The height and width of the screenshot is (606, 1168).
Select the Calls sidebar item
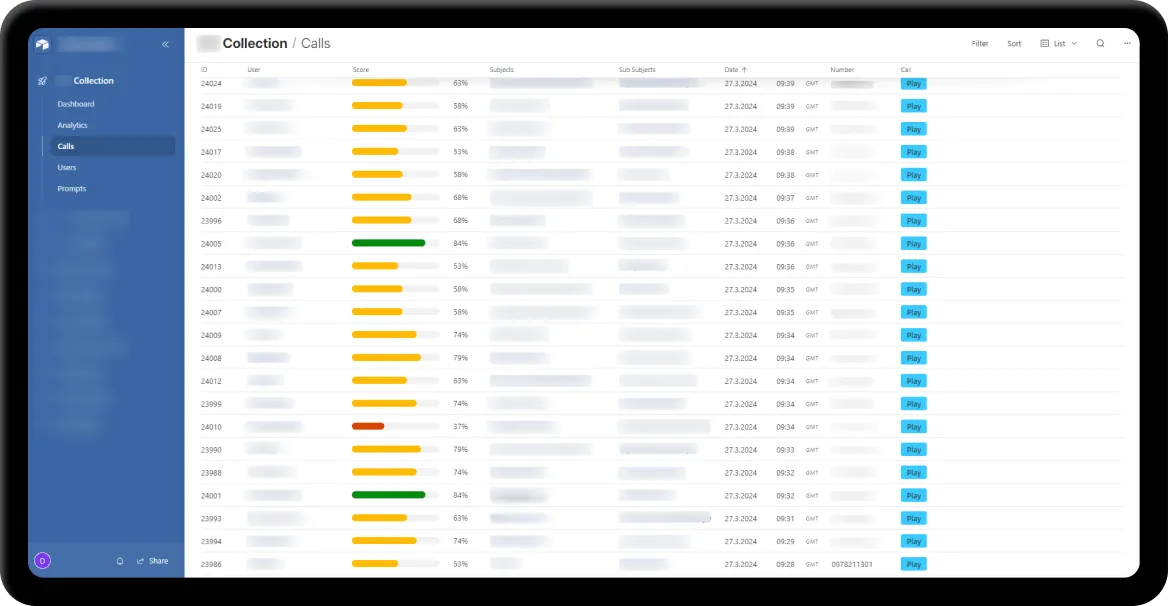tap(112, 147)
